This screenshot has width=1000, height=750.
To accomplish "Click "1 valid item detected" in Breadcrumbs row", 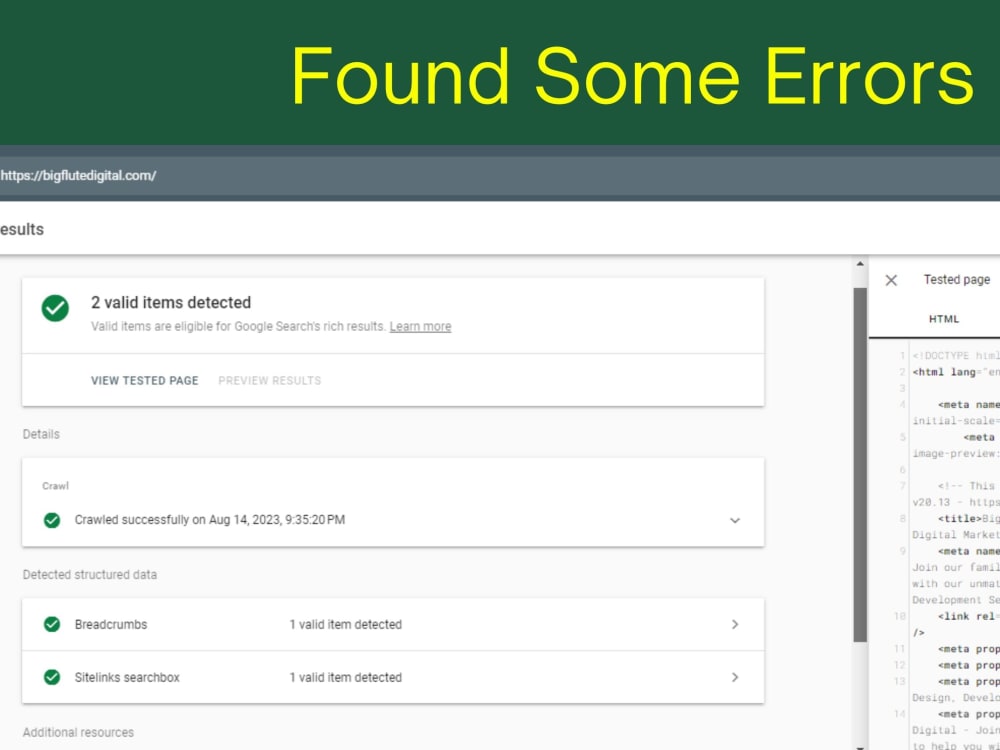I will (x=346, y=624).
